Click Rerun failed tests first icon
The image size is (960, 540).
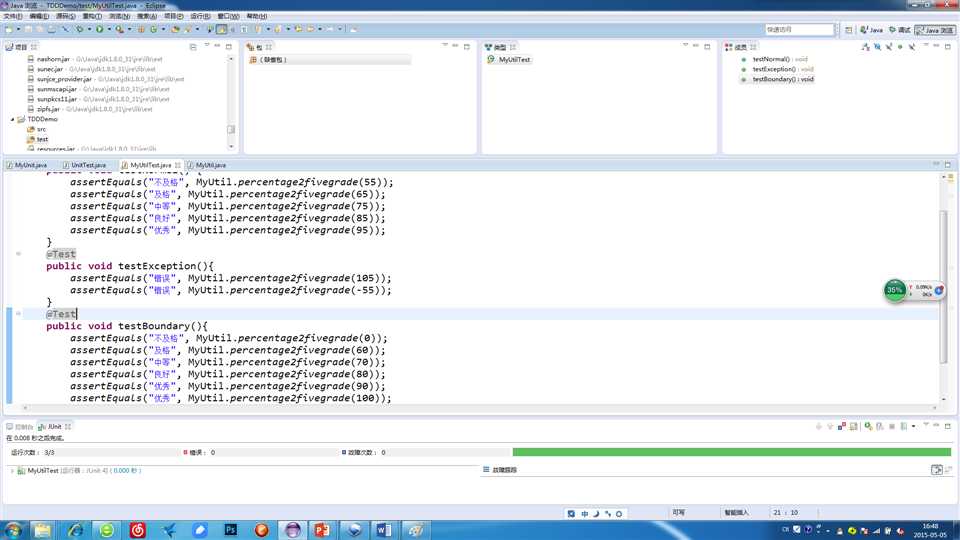879,426
